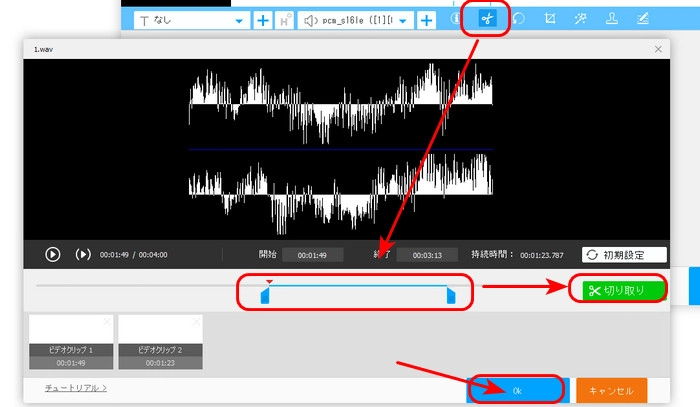
Task: Click the rotate tool icon
Action: click(x=519, y=19)
